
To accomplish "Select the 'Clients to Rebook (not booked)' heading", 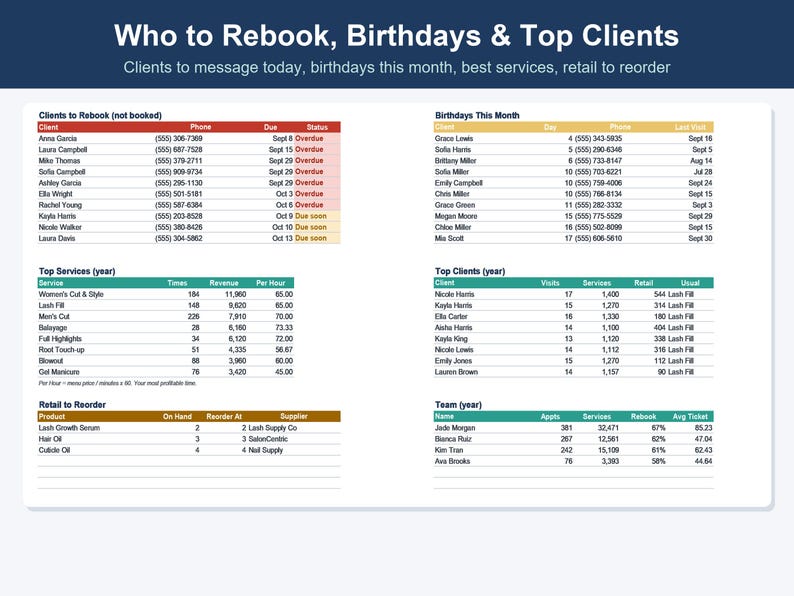I will coord(100,115).
